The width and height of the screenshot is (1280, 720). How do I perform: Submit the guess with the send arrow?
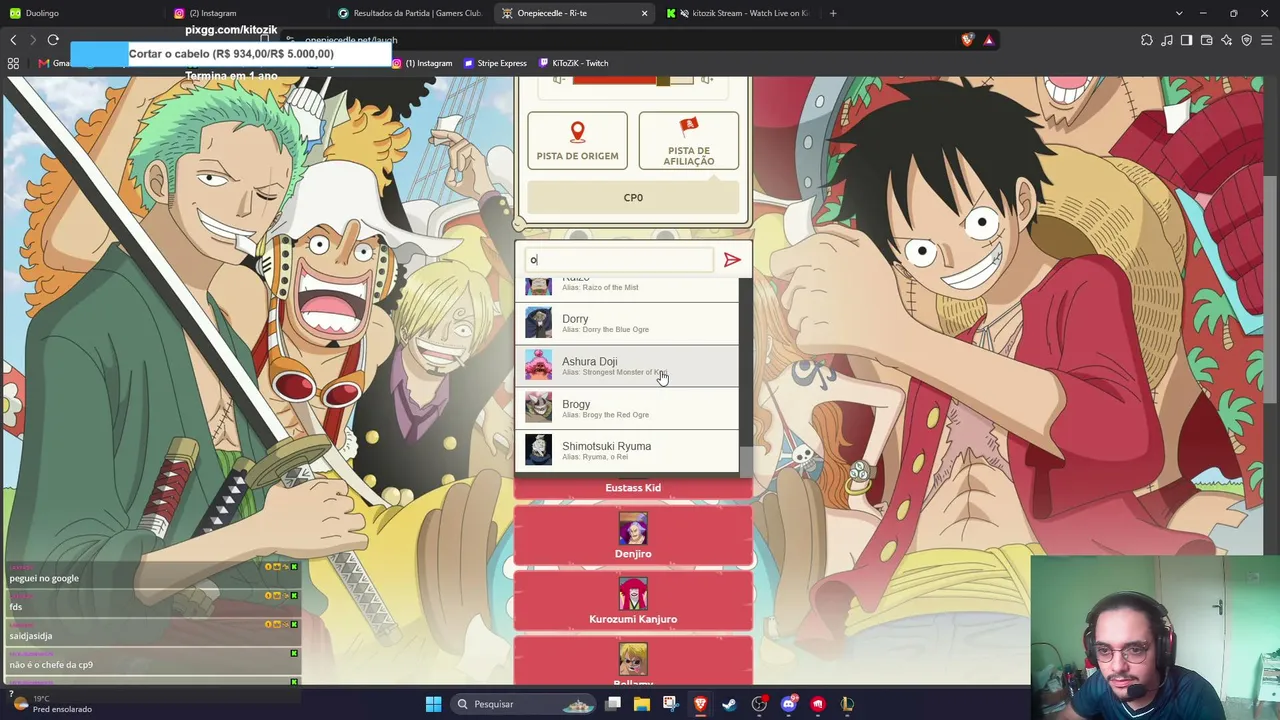(x=732, y=260)
